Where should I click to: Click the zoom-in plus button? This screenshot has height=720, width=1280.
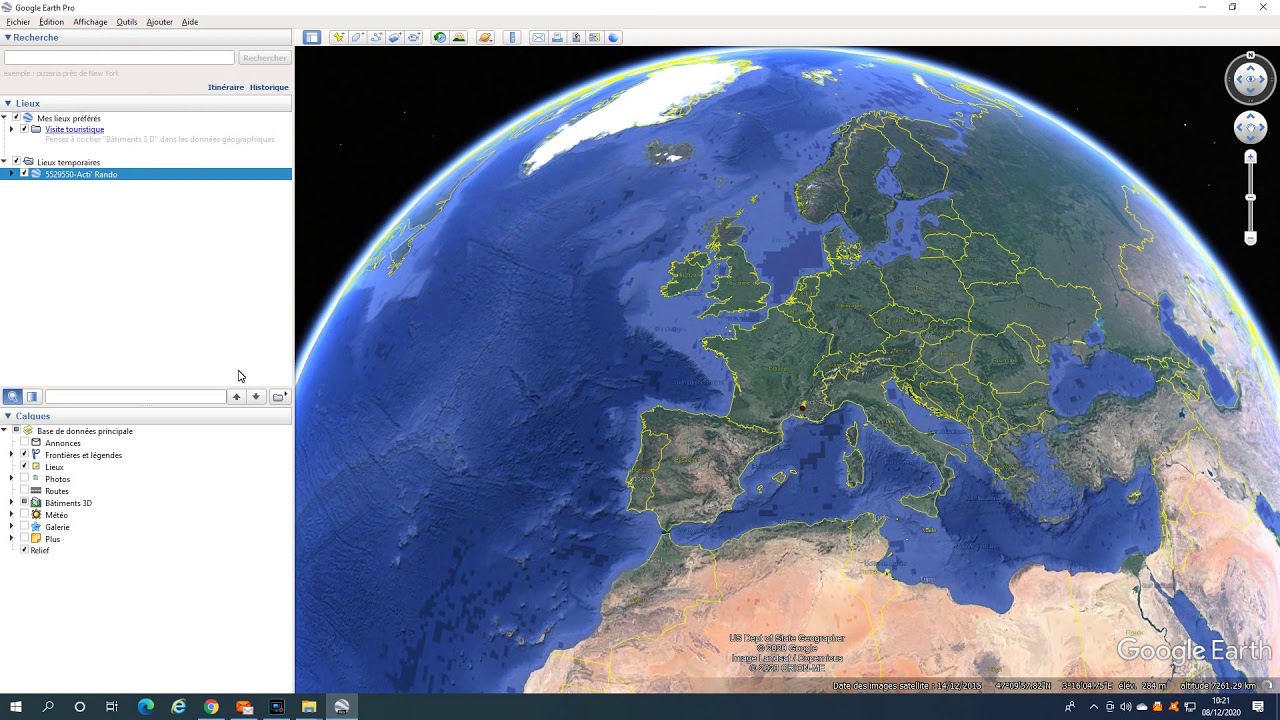click(x=1250, y=158)
